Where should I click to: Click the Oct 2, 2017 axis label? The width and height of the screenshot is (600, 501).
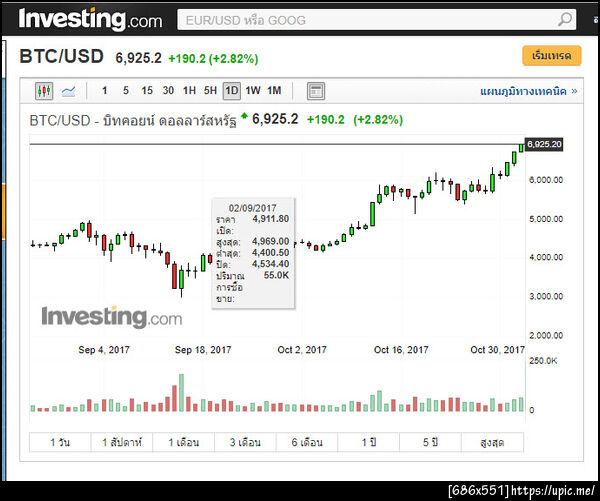click(x=302, y=350)
